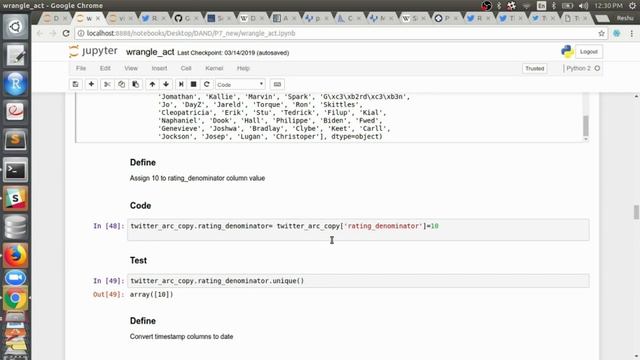The width and height of the screenshot is (640, 360).
Task: Open the Help menu
Action: 243,68
